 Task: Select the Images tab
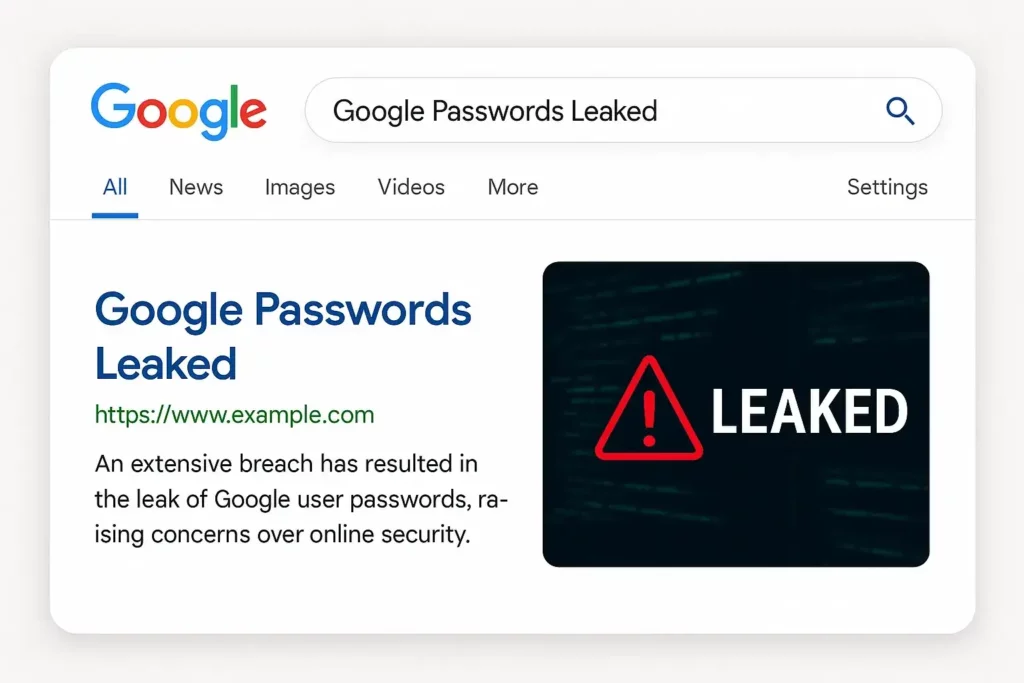(x=300, y=187)
